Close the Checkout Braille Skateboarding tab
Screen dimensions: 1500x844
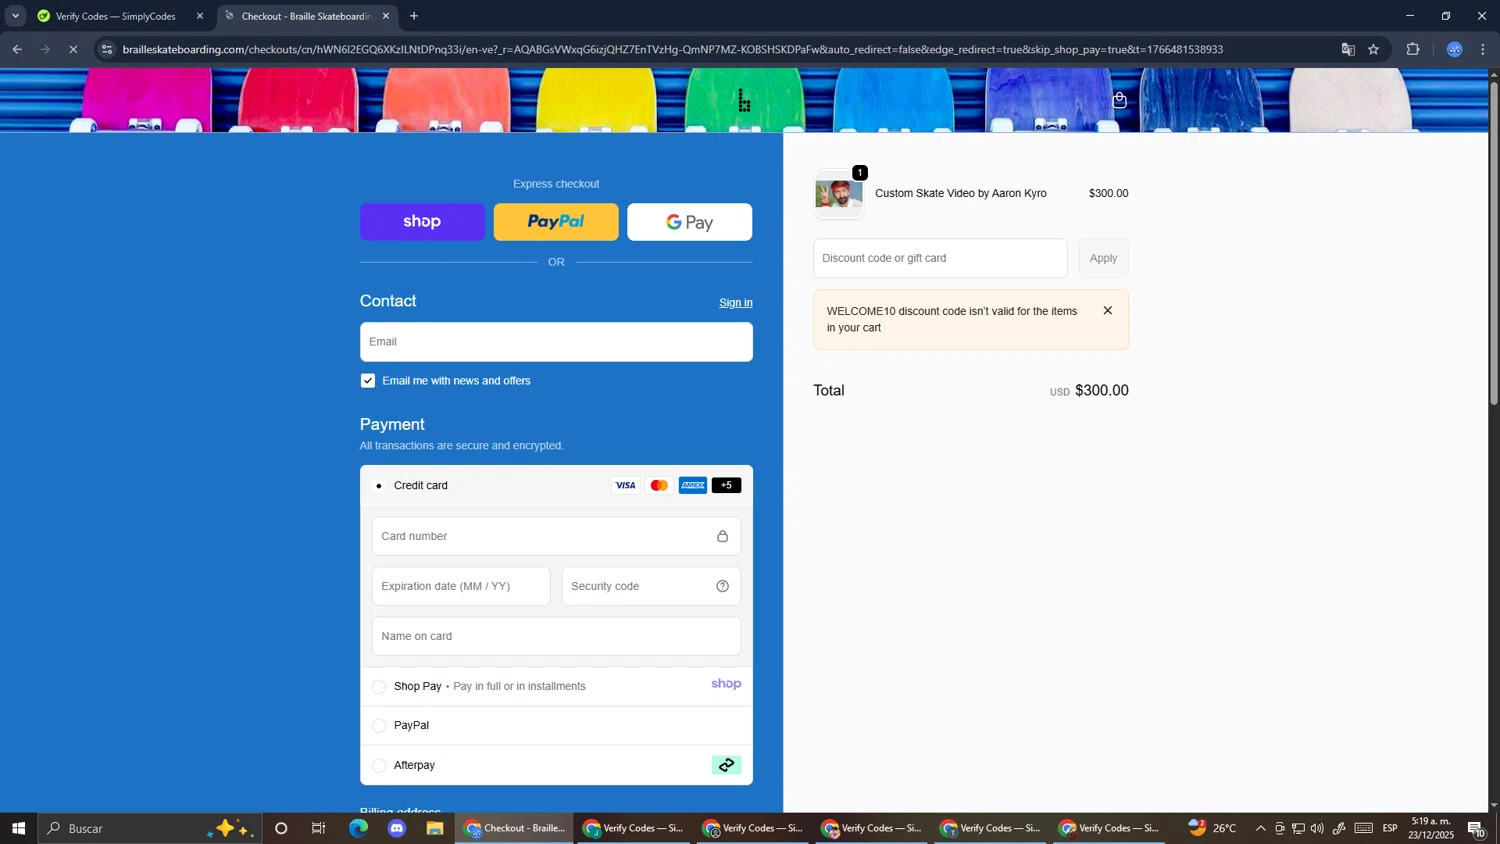coord(386,16)
